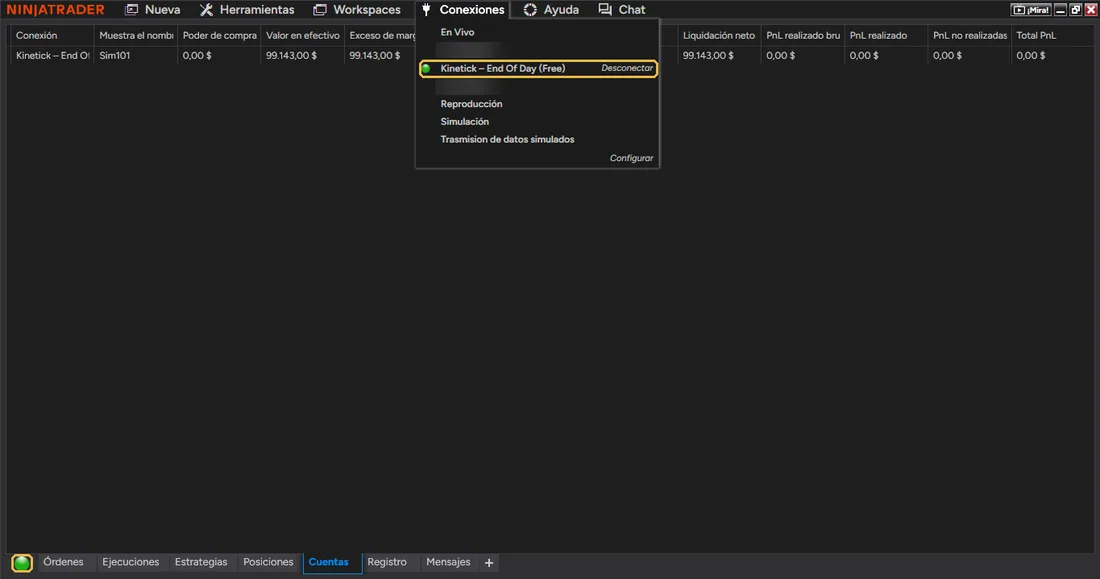This screenshot has width=1100, height=579.
Task: Switch to the Órdenes tab
Action: pyautogui.click(x=63, y=562)
